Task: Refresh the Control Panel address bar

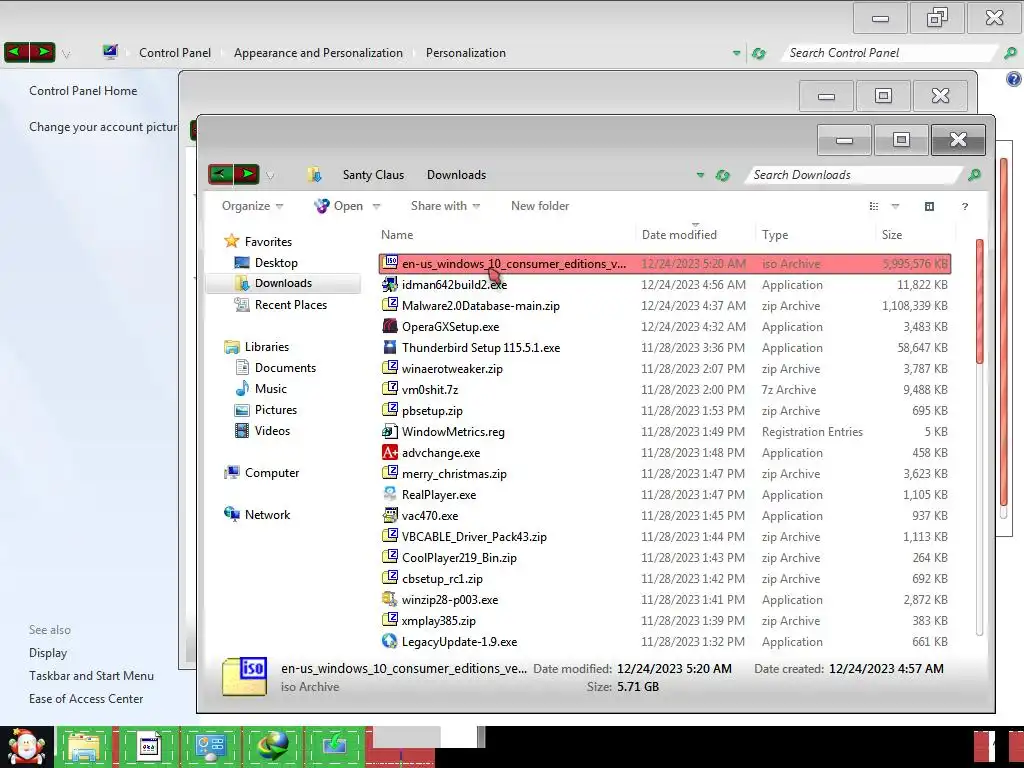Action: tap(758, 54)
